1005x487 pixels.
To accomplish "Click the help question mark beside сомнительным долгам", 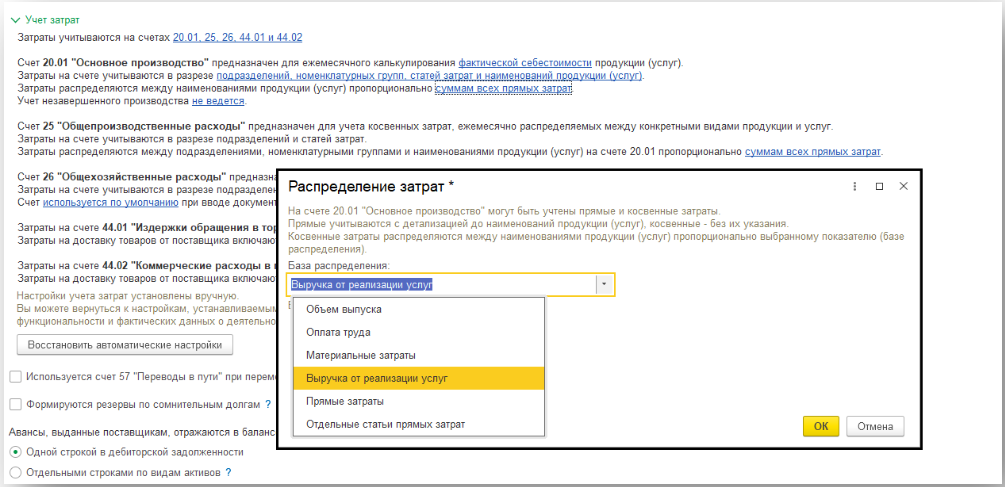I will coord(268,404).
